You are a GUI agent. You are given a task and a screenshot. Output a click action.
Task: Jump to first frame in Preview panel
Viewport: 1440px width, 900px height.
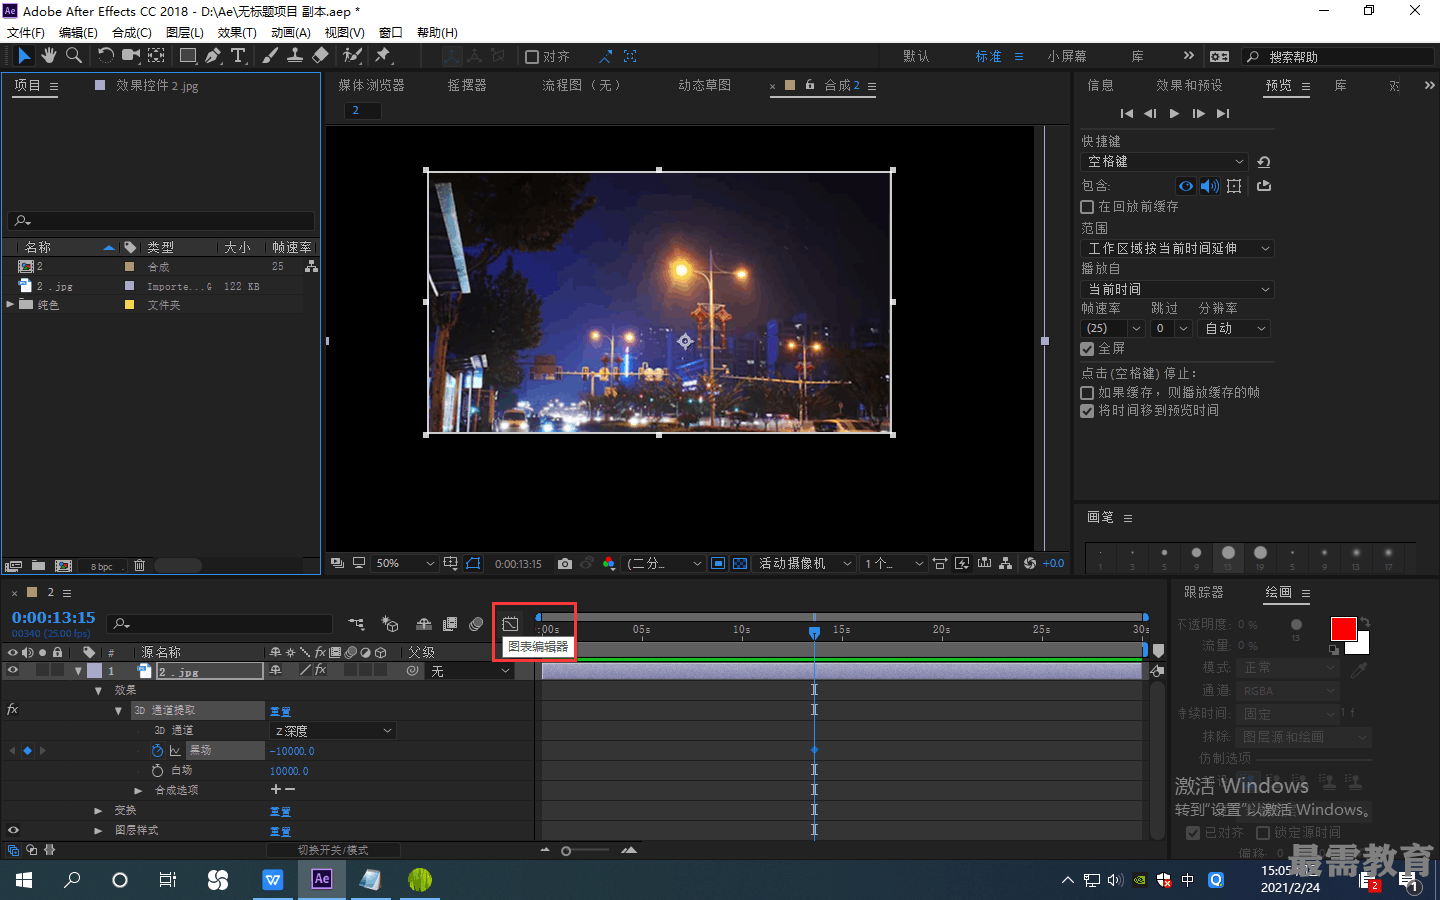click(x=1127, y=114)
